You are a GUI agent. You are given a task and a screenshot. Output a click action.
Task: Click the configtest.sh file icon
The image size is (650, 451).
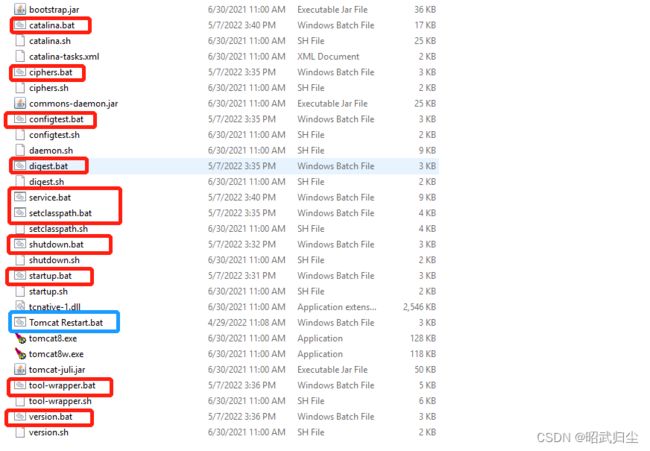click(x=20, y=135)
